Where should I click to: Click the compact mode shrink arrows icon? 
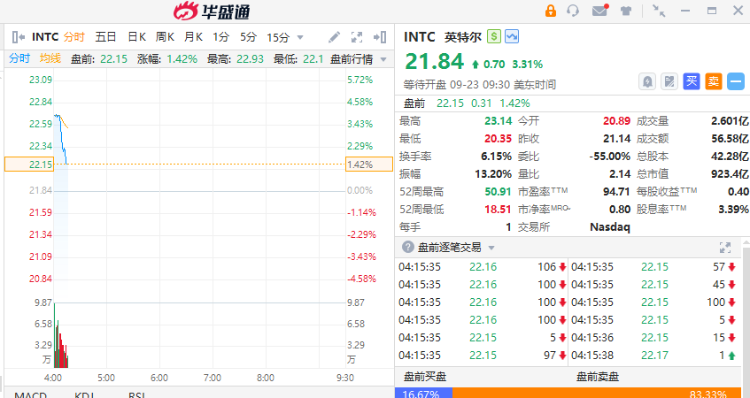tap(659, 11)
